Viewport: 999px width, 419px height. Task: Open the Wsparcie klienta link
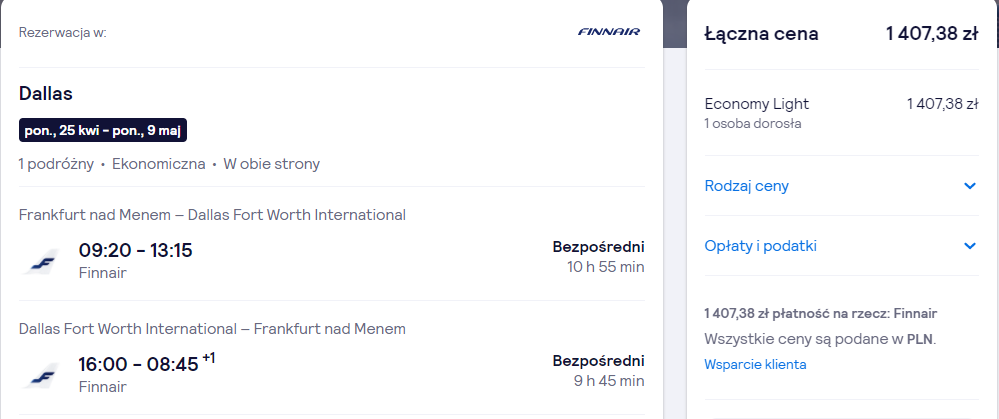[x=755, y=364]
